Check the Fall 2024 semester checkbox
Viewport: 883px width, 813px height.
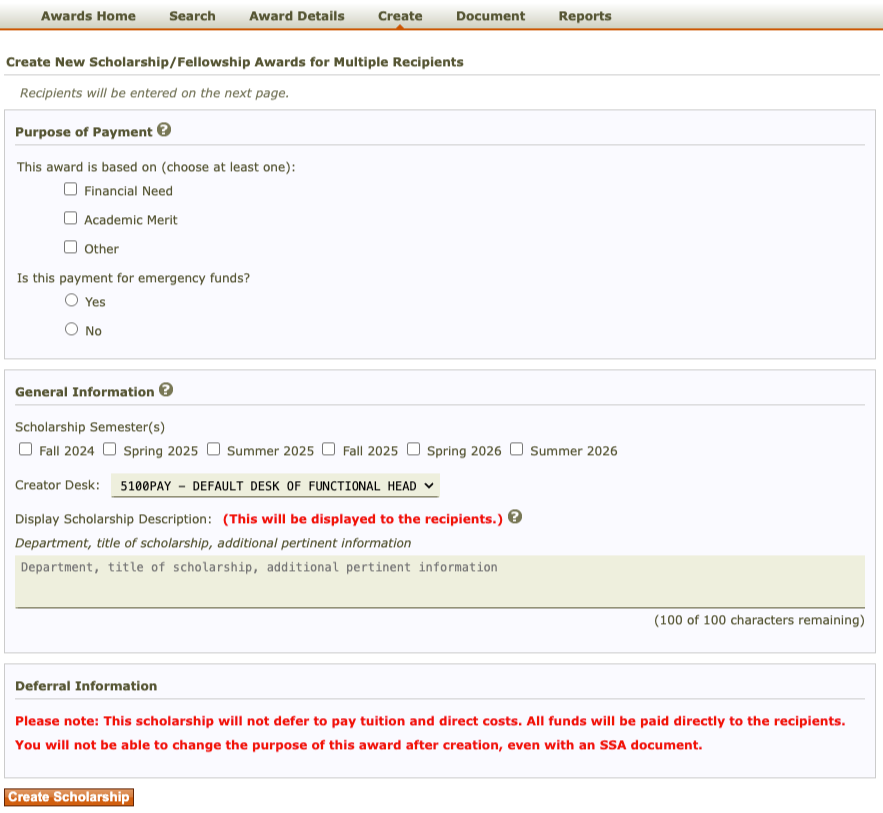point(25,449)
